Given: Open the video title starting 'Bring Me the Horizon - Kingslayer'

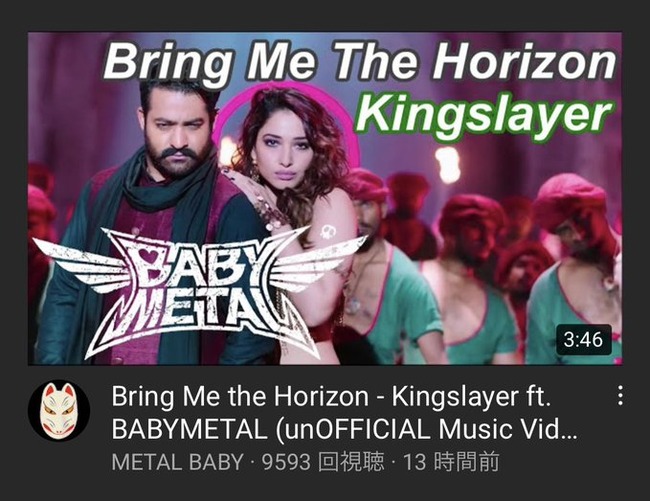Looking at the screenshot, I should point(344,412).
